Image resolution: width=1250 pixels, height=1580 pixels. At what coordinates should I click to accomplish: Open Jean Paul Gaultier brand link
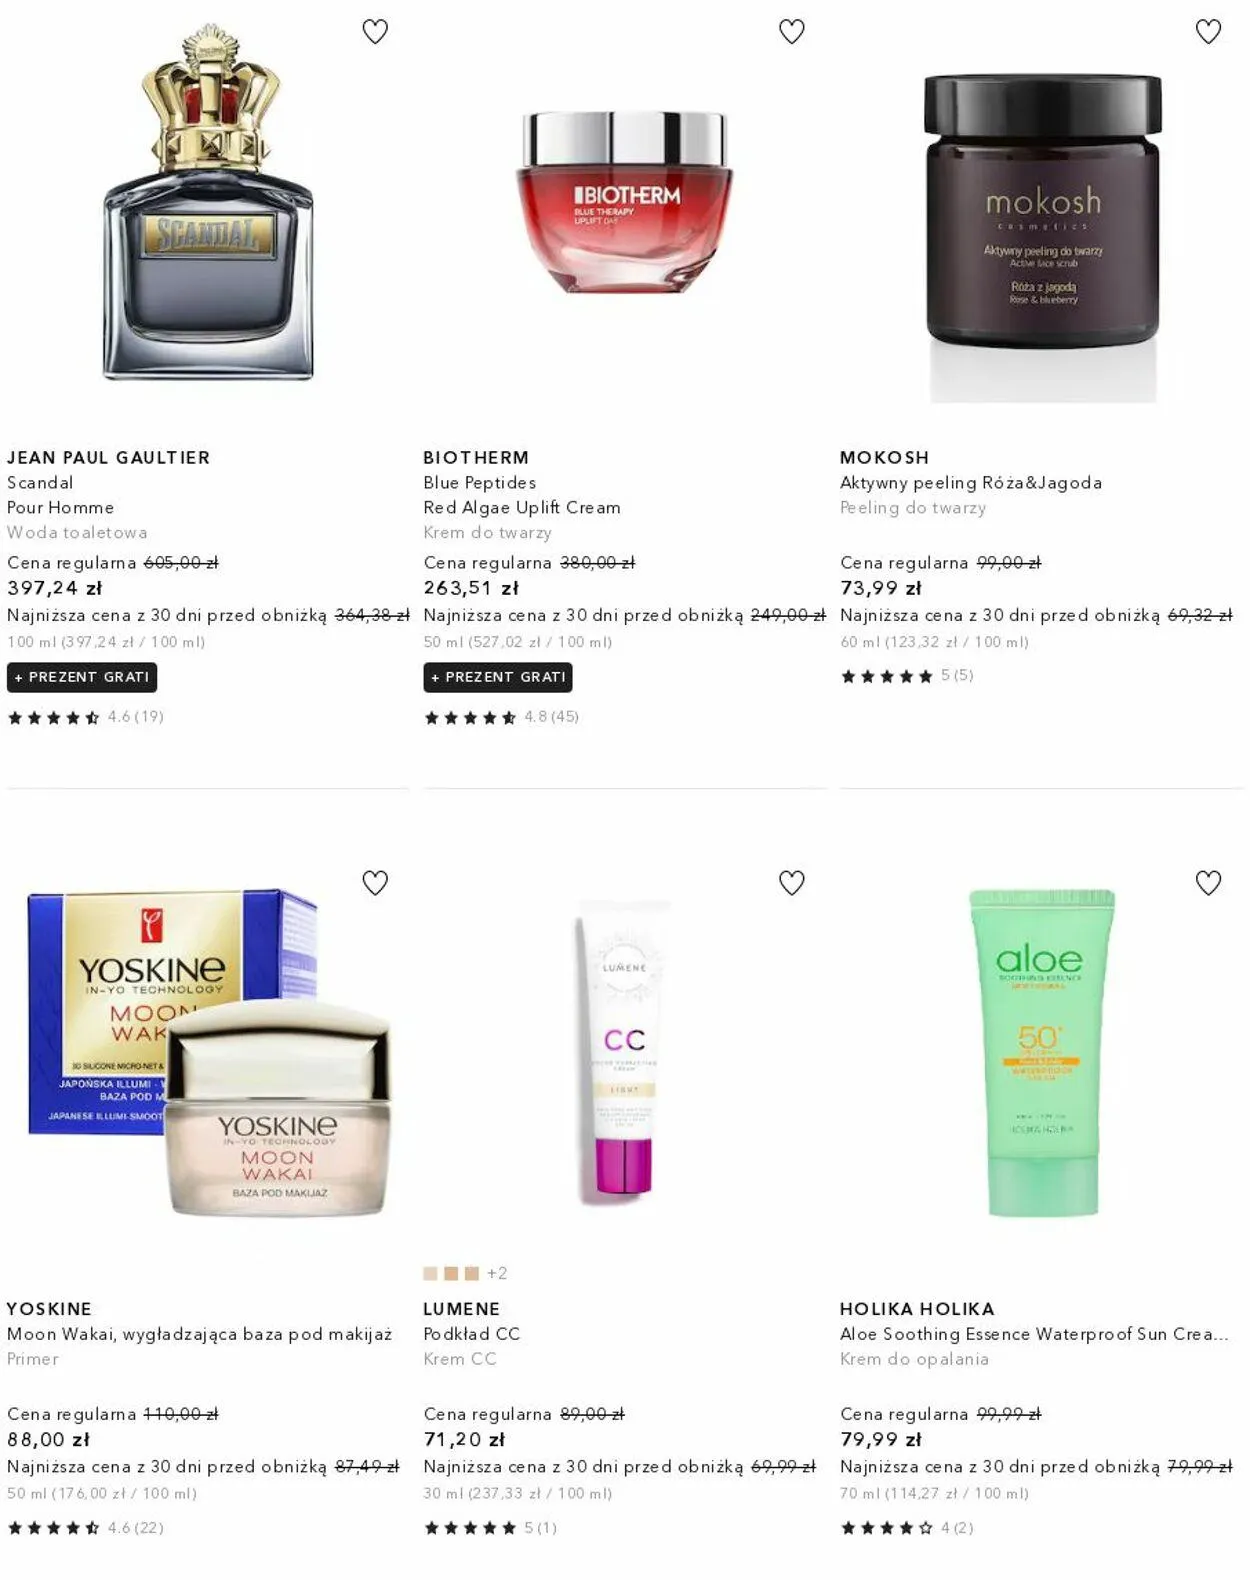[108, 457]
